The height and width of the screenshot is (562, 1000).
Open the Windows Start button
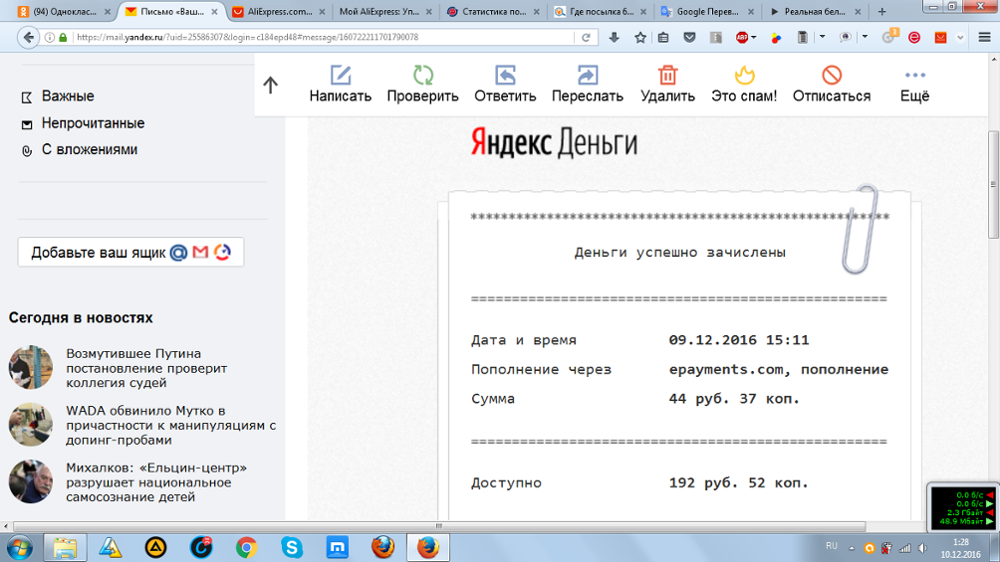pyautogui.click(x=20, y=548)
